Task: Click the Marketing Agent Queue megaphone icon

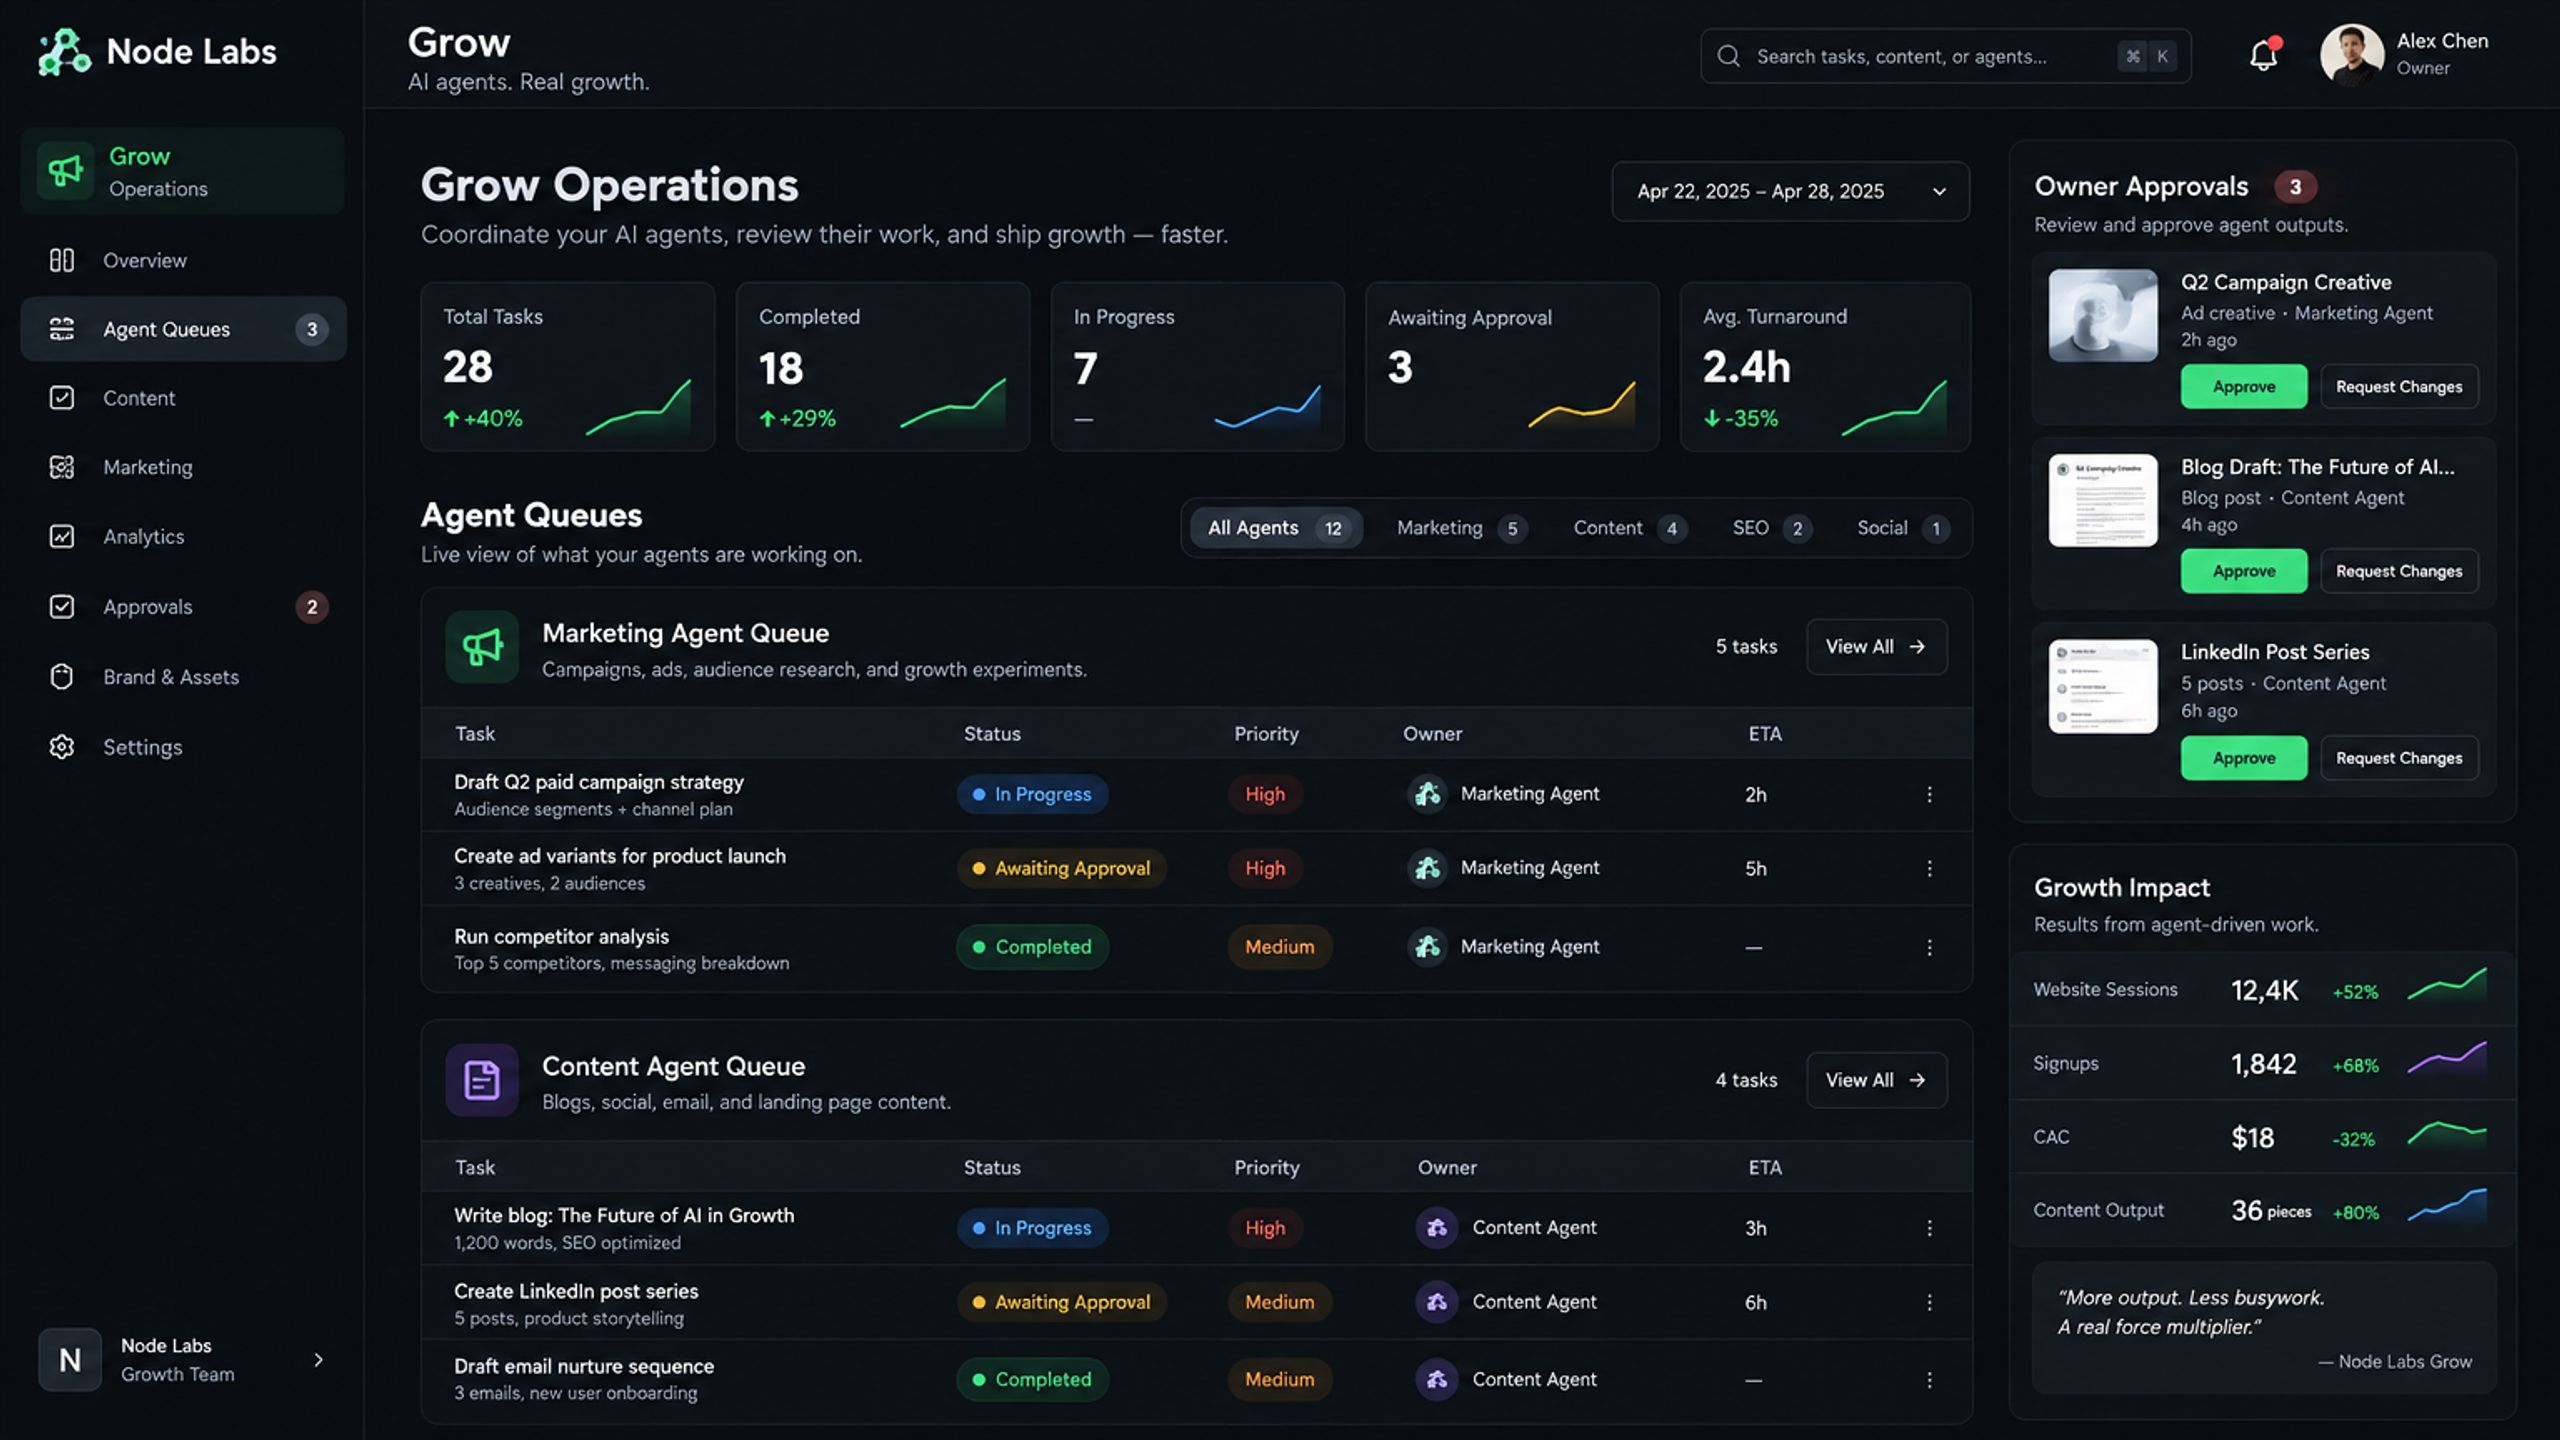Action: [482, 647]
